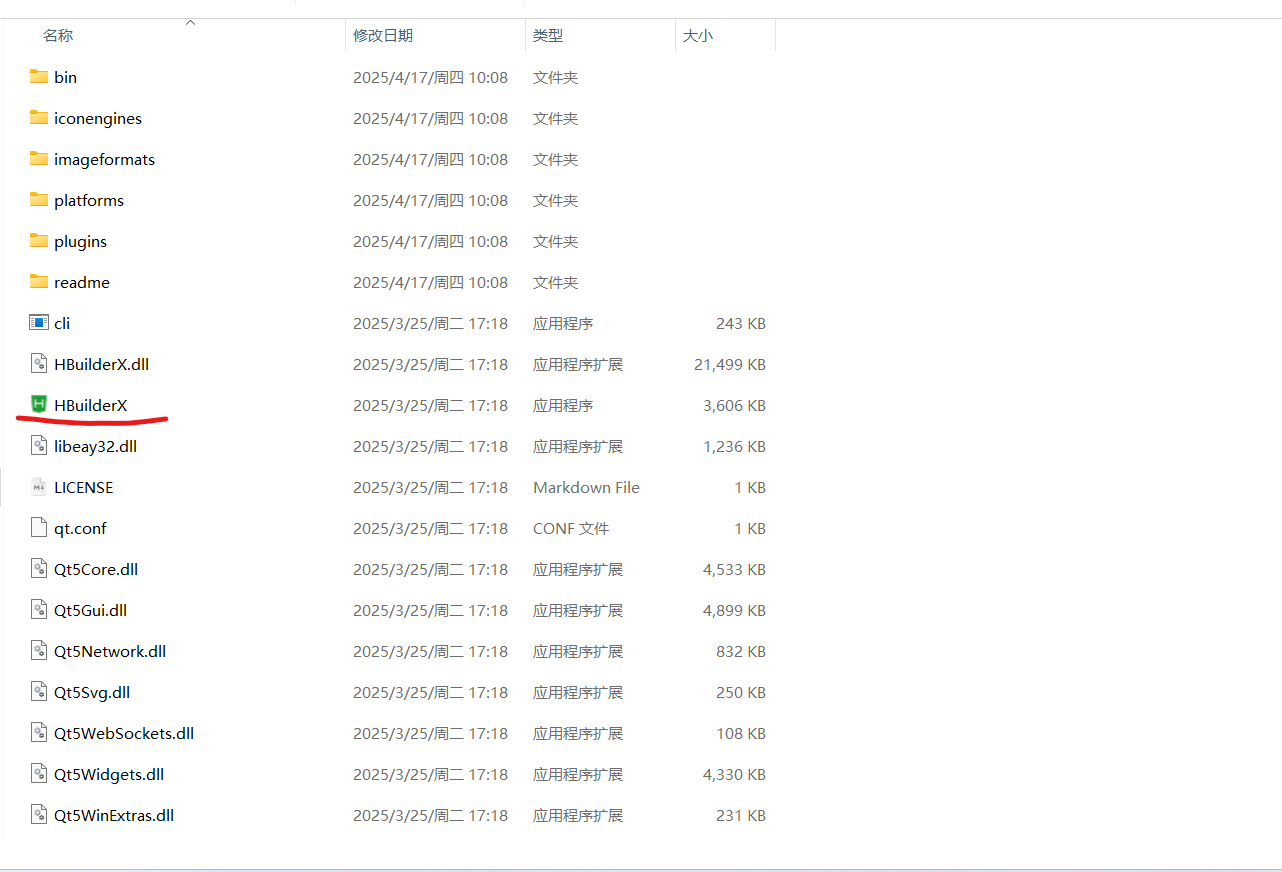Select the platforms folder icon
The image size is (1282, 872).
(x=39, y=200)
